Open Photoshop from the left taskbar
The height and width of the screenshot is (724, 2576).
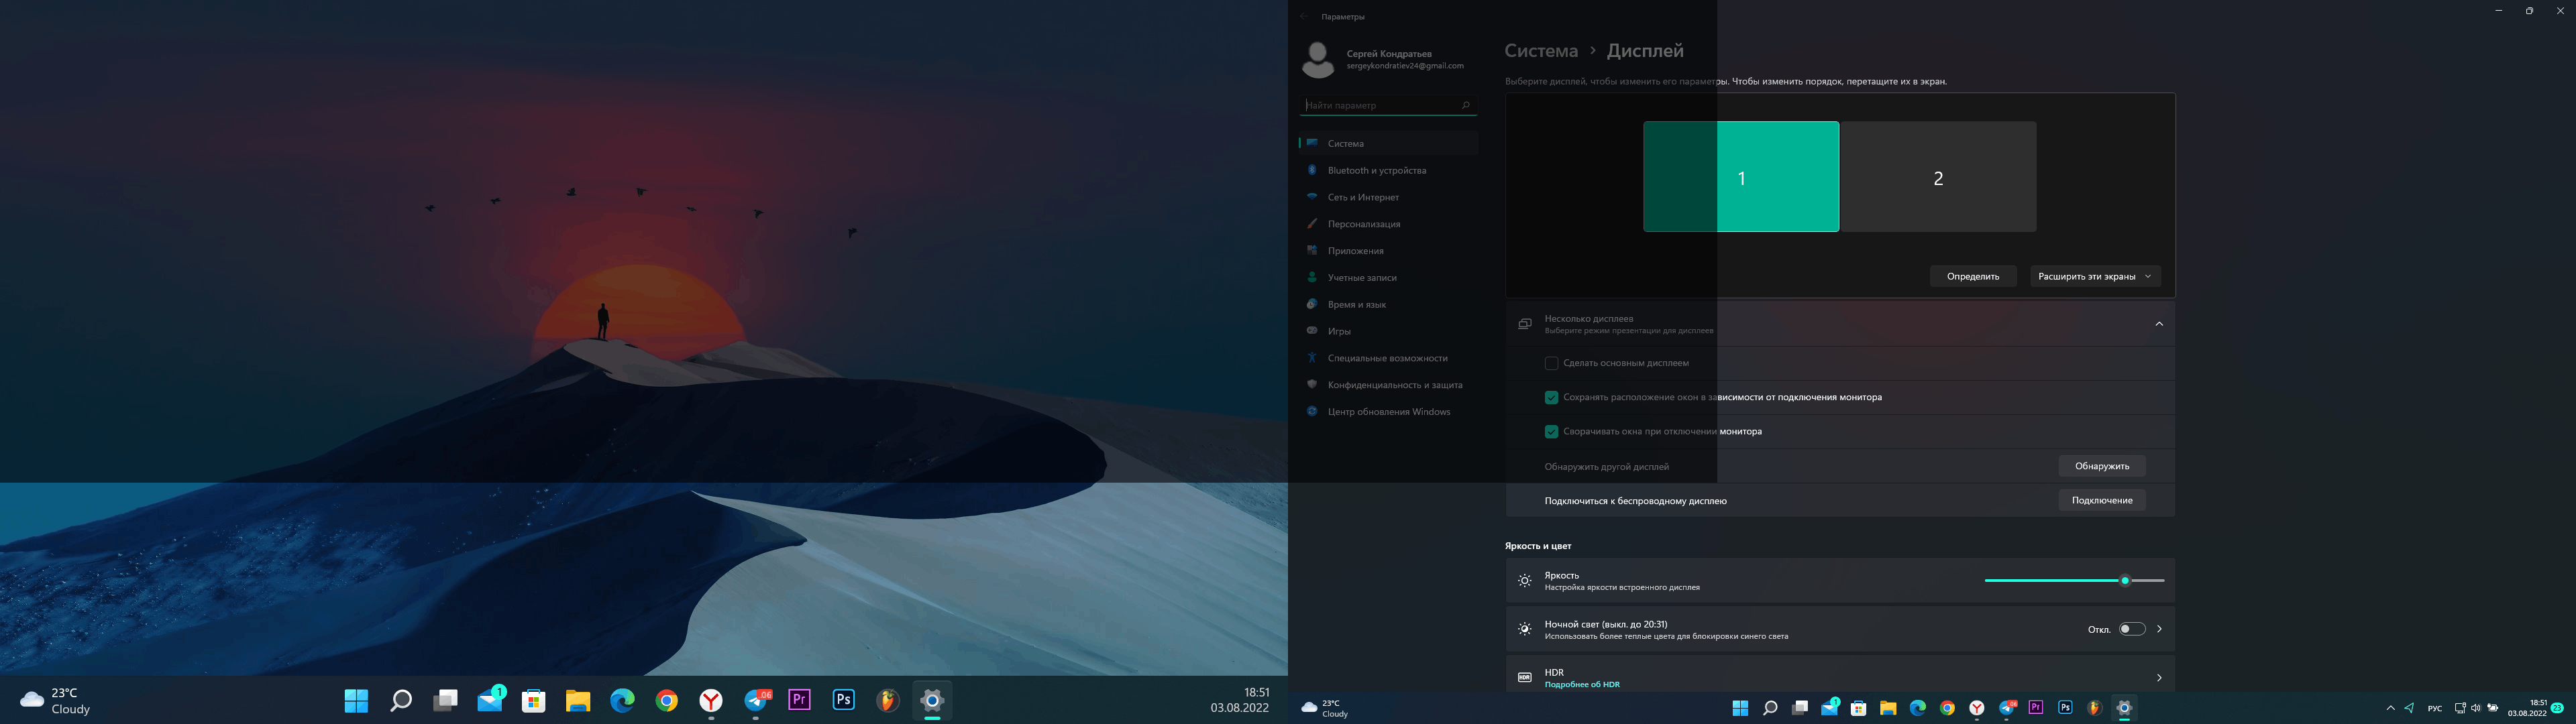pyautogui.click(x=844, y=700)
